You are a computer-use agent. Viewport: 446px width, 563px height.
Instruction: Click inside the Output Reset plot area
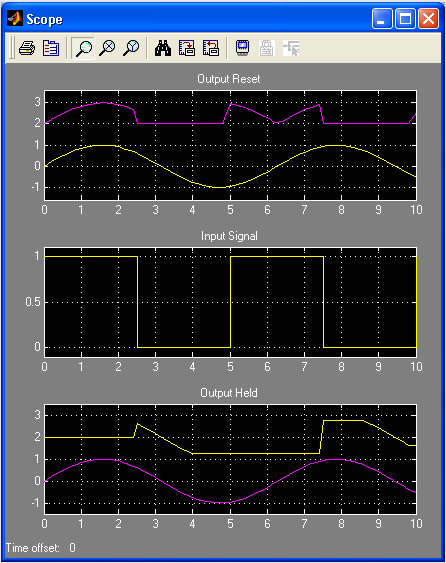(230, 145)
